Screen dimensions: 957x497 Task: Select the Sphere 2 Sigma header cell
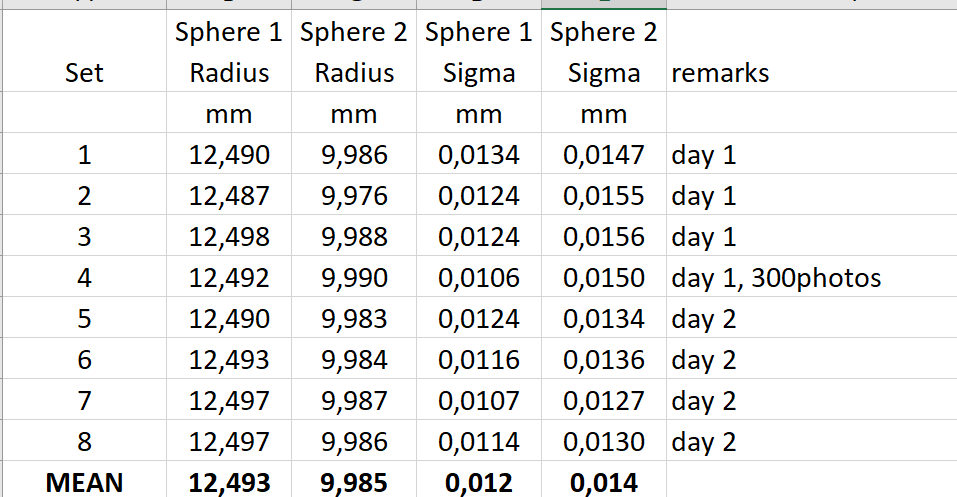click(603, 52)
